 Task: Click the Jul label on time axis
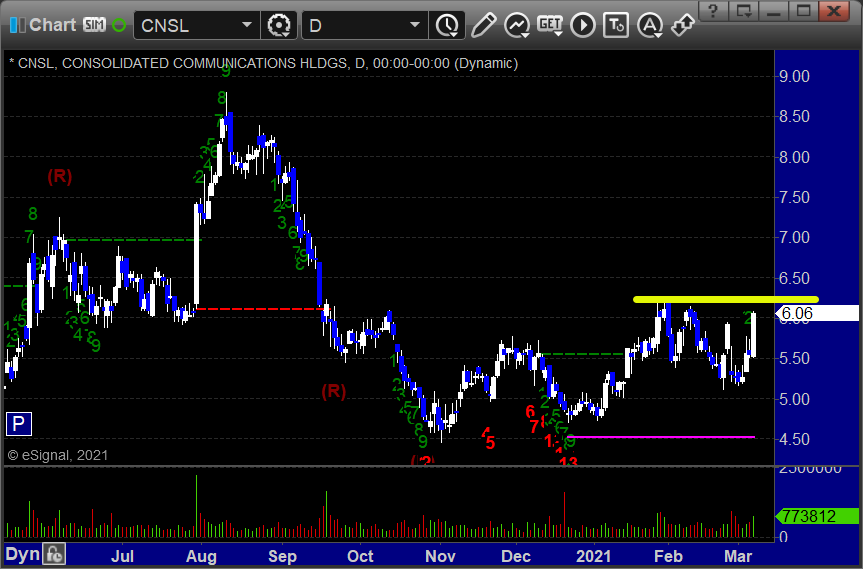tap(122, 556)
